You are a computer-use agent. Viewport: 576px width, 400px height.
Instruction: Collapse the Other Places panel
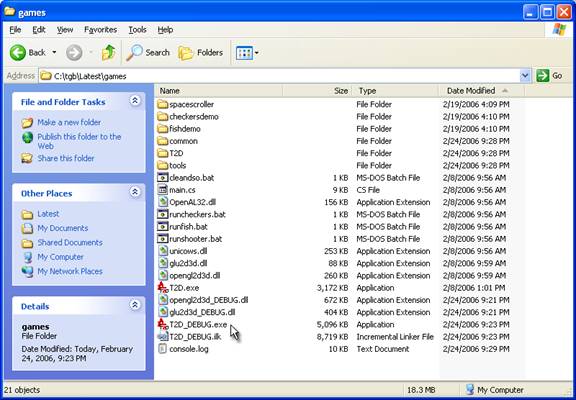135,192
